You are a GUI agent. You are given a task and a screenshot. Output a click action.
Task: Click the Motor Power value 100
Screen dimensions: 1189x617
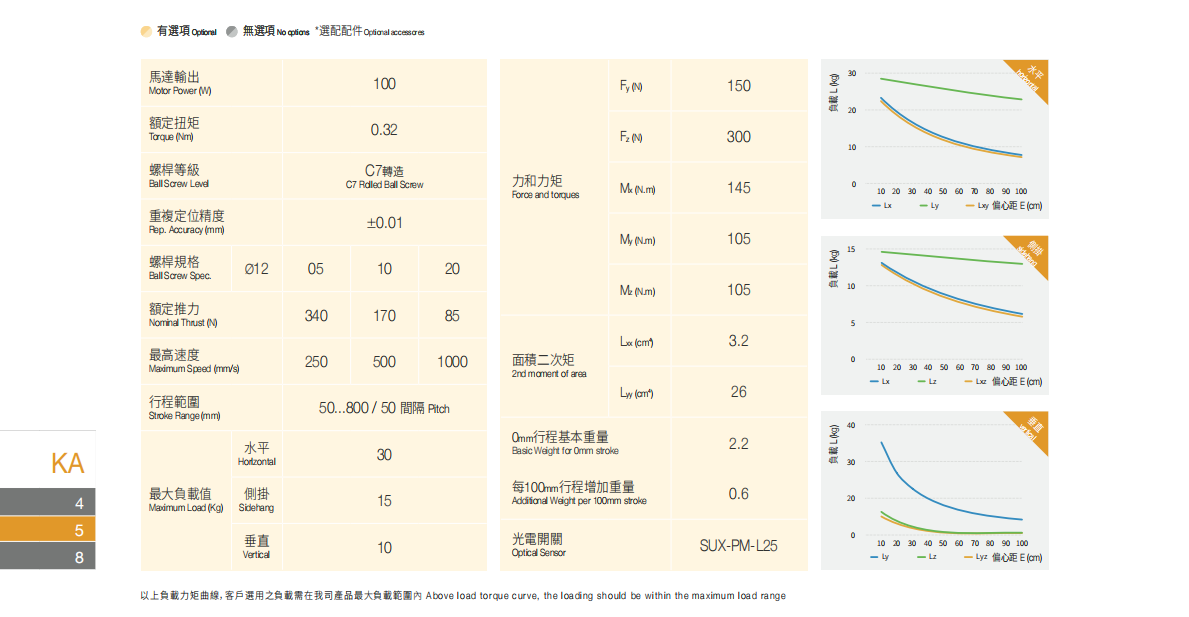coord(384,84)
